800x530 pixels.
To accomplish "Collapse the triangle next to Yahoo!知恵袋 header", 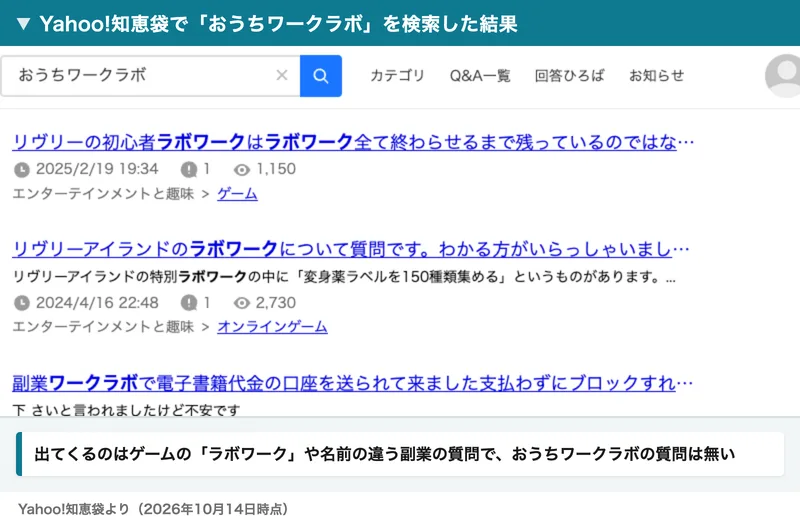I will (x=23, y=24).
